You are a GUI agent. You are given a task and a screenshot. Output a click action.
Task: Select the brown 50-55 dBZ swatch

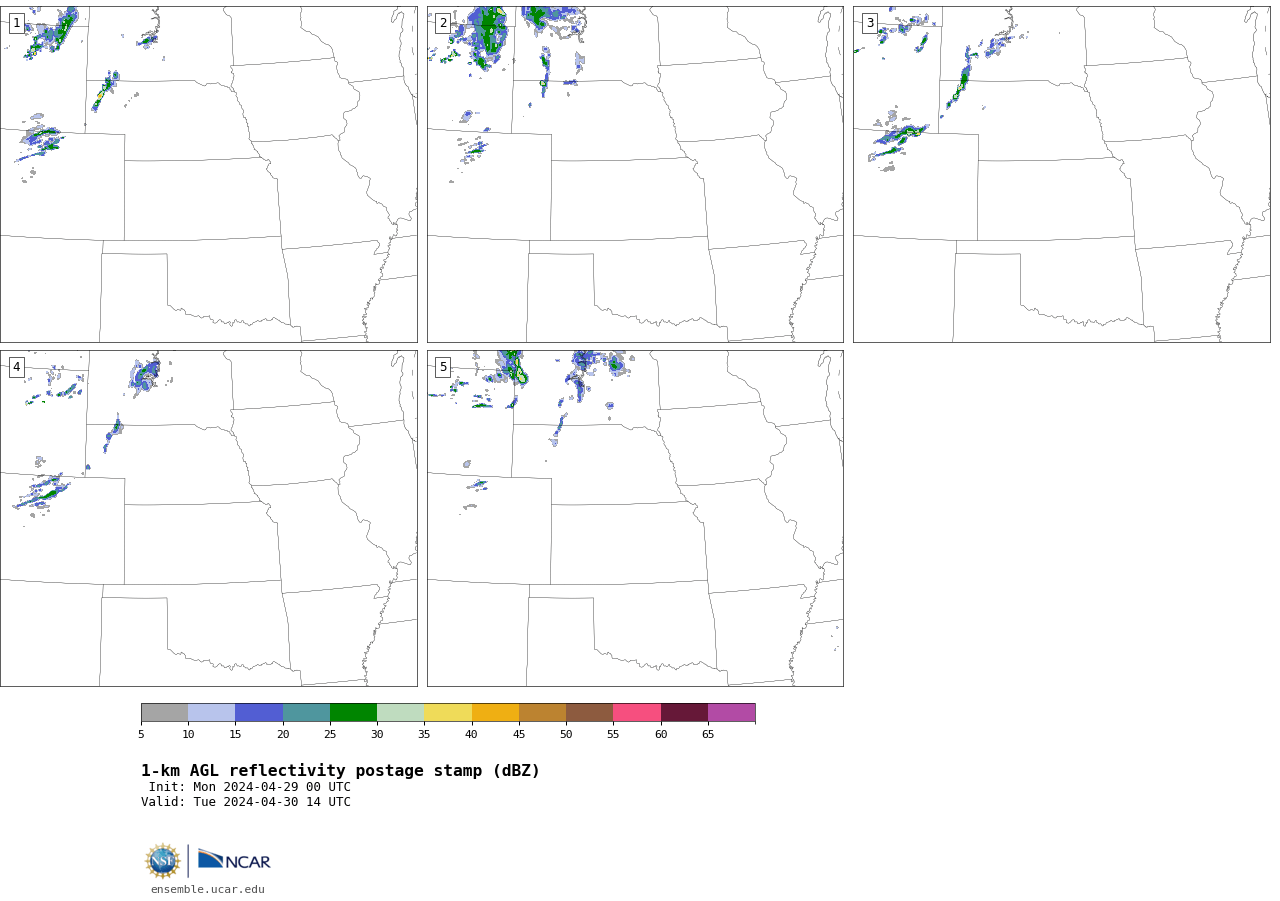point(589,713)
